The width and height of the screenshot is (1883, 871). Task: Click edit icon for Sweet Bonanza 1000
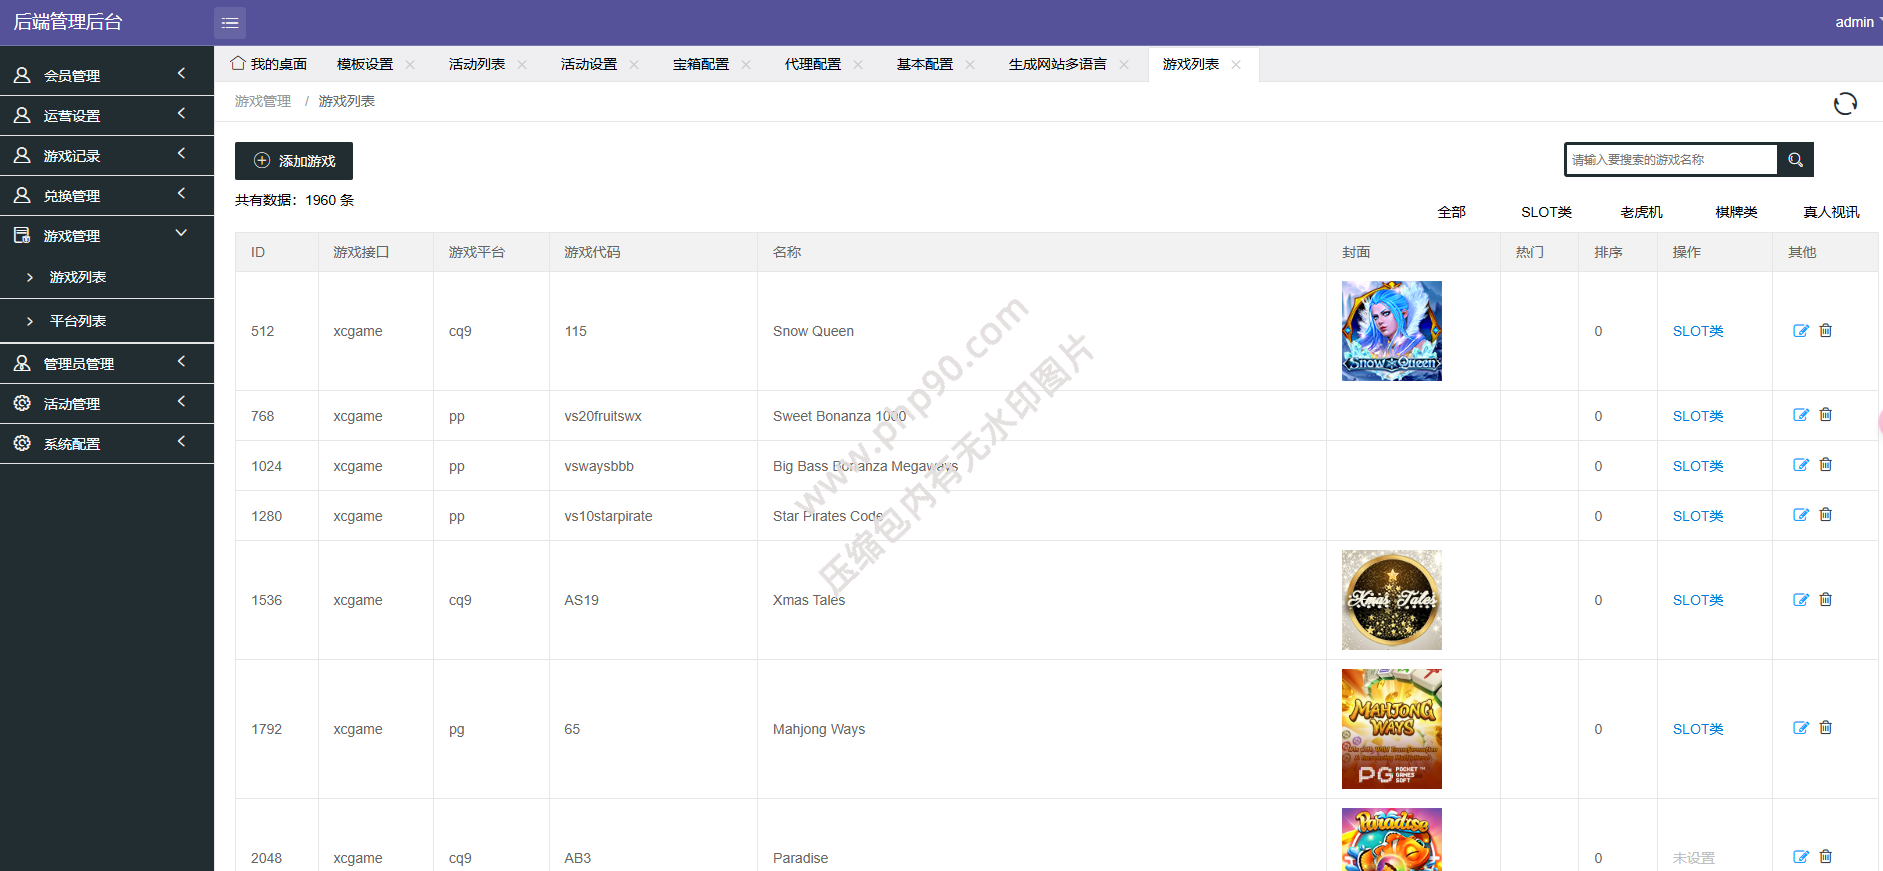pyautogui.click(x=1801, y=415)
